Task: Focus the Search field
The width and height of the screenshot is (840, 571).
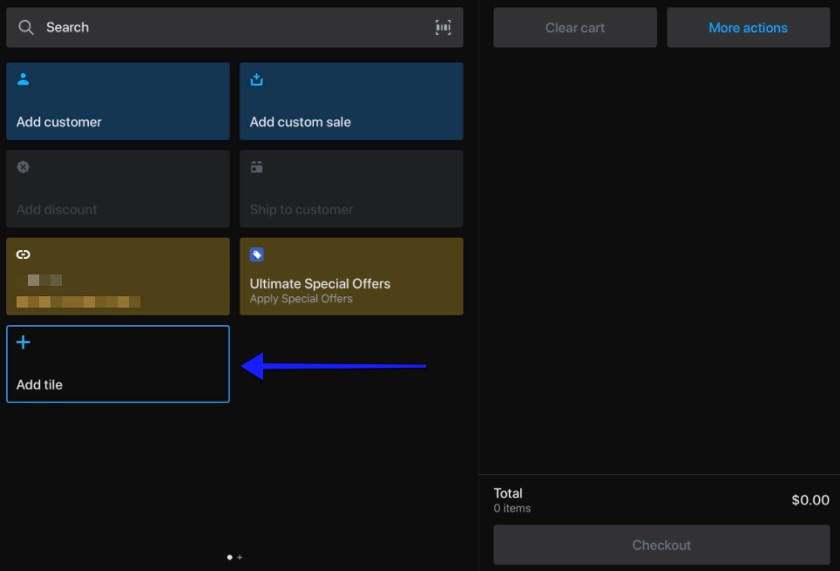Action: [x=235, y=27]
